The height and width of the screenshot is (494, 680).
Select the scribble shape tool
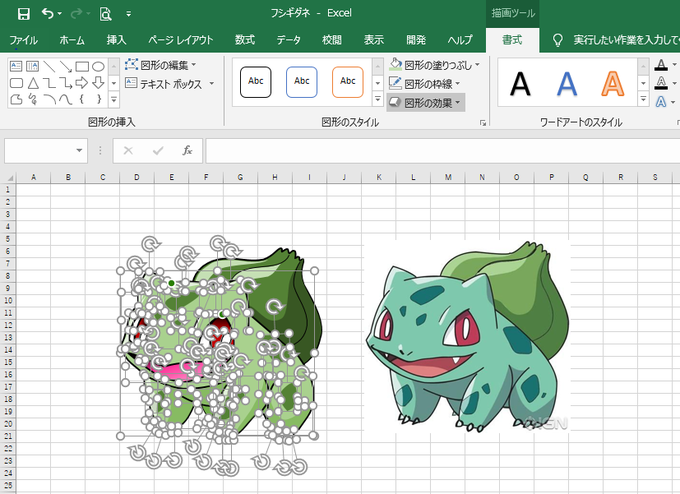coord(33,100)
